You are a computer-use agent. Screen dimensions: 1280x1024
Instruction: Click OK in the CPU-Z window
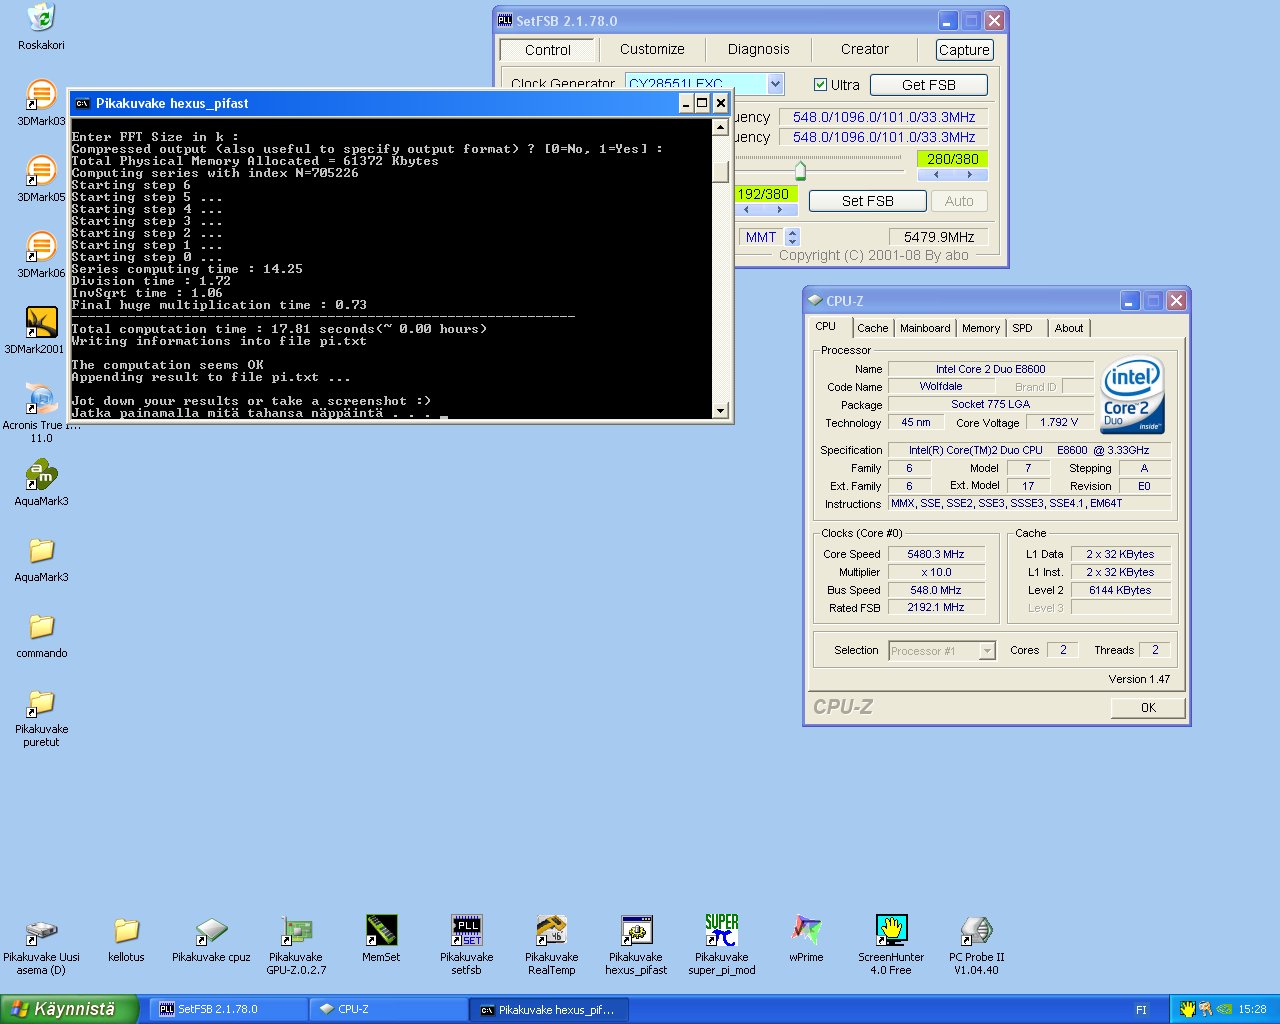(x=1148, y=708)
